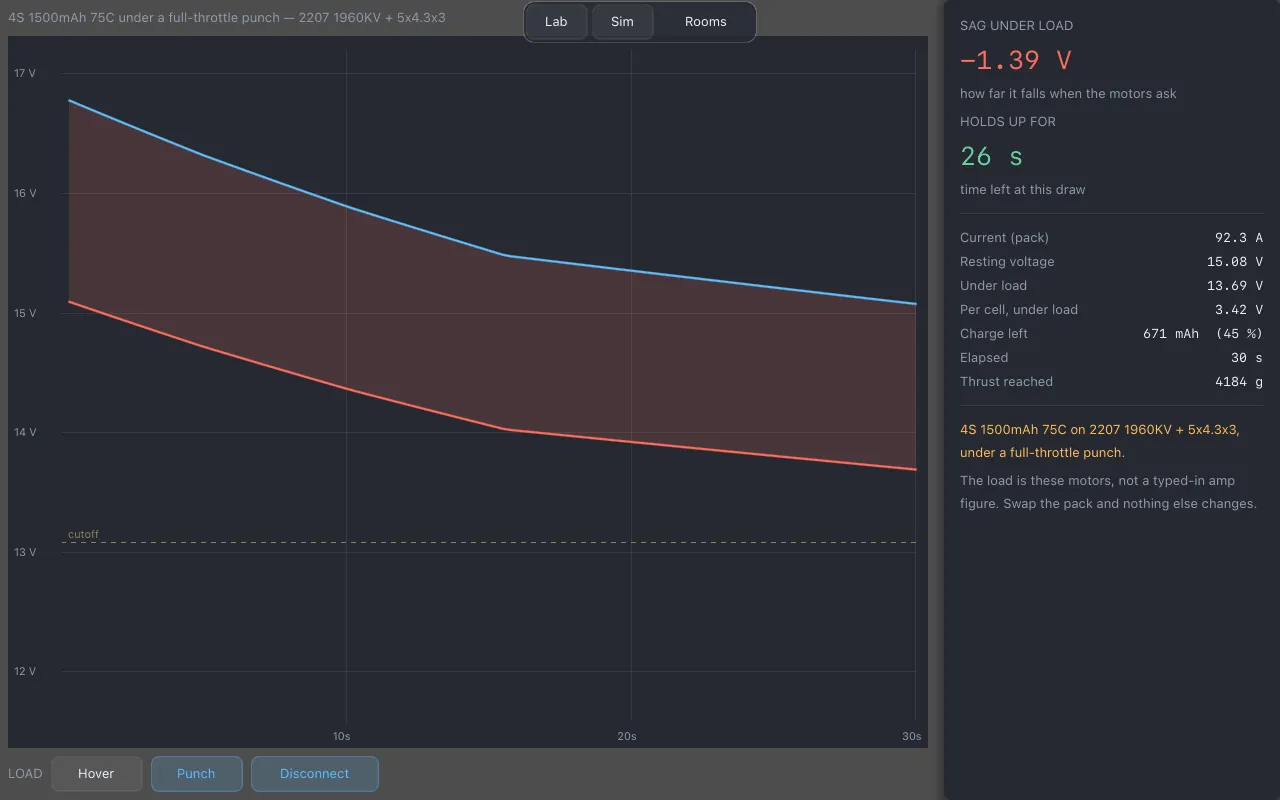Screen dimensions: 1280x800
Task: Click the 10s time axis label
Action: pos(341,736)
